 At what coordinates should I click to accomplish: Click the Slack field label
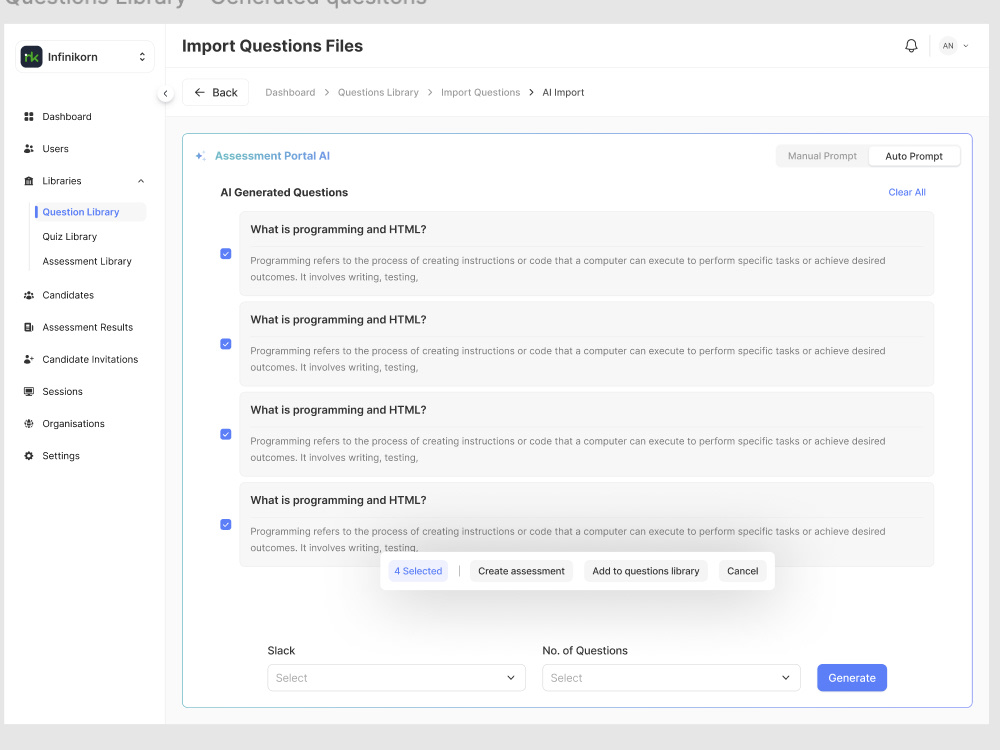(281, 651)
